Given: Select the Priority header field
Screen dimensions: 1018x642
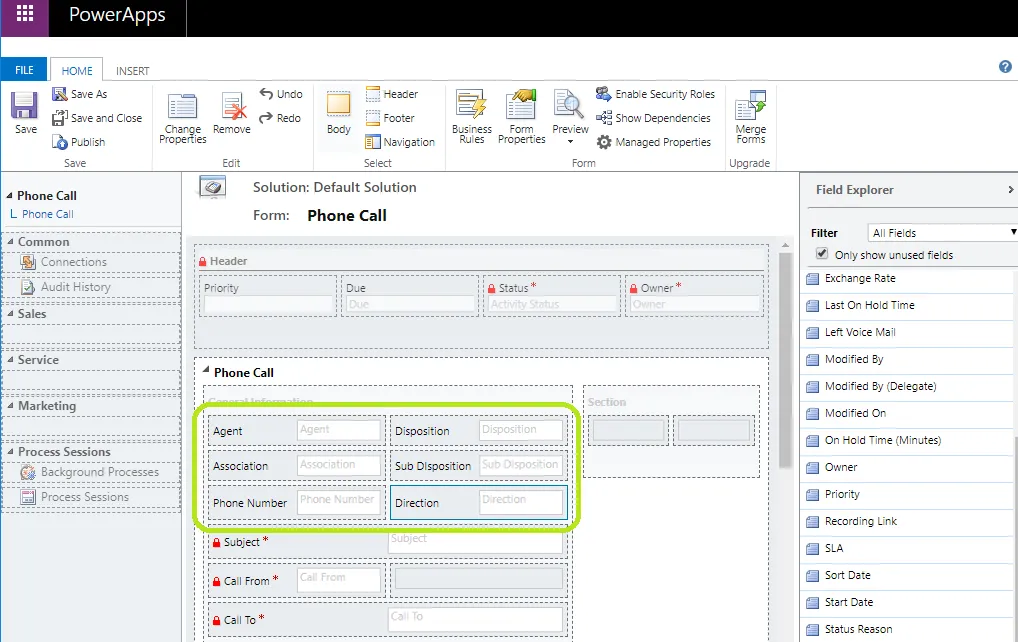Looking at the screenshot, I should pos(268,296).
